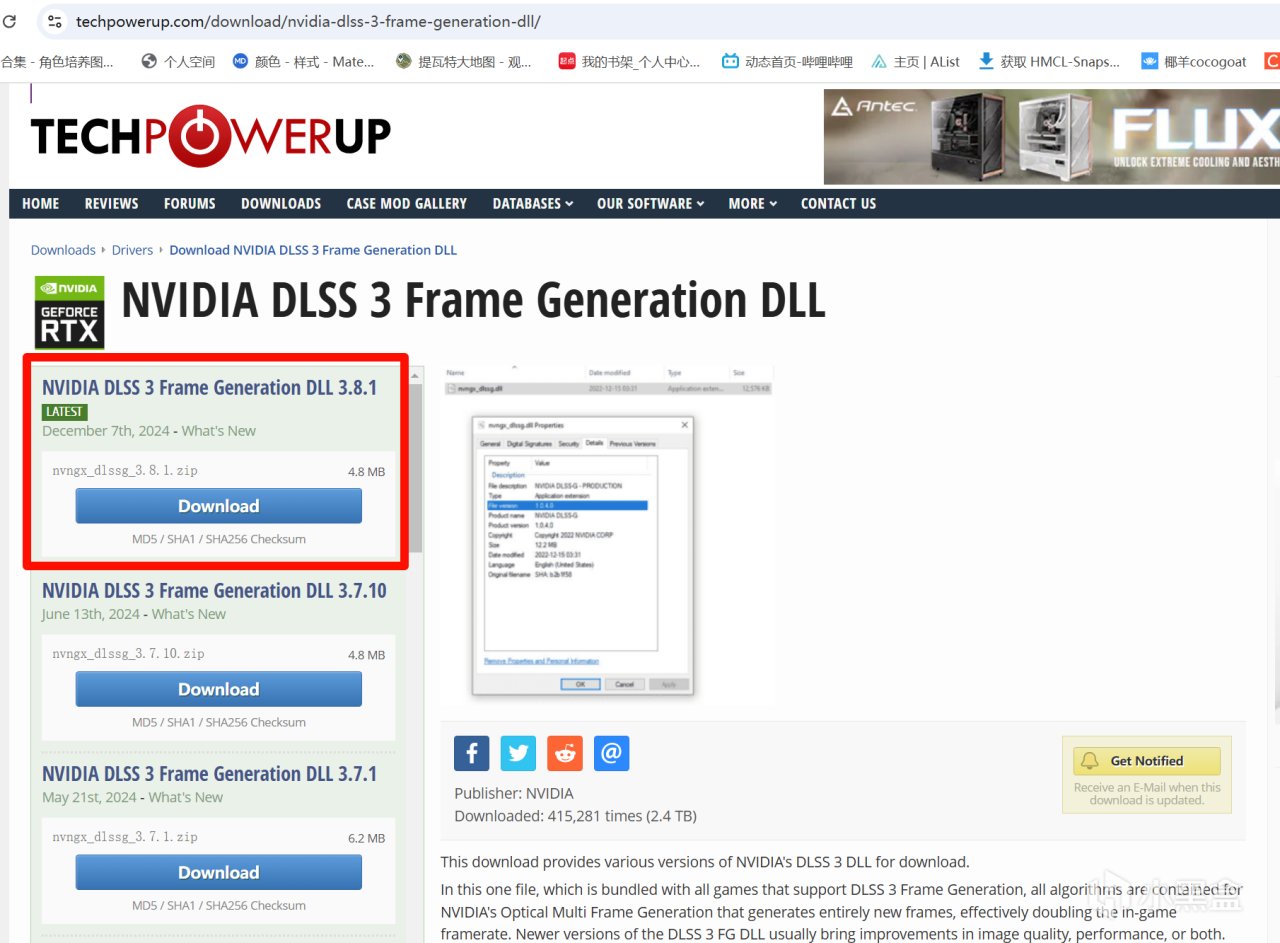Share the page on Twitter
1280x943 pixels.
pos(518,753)
